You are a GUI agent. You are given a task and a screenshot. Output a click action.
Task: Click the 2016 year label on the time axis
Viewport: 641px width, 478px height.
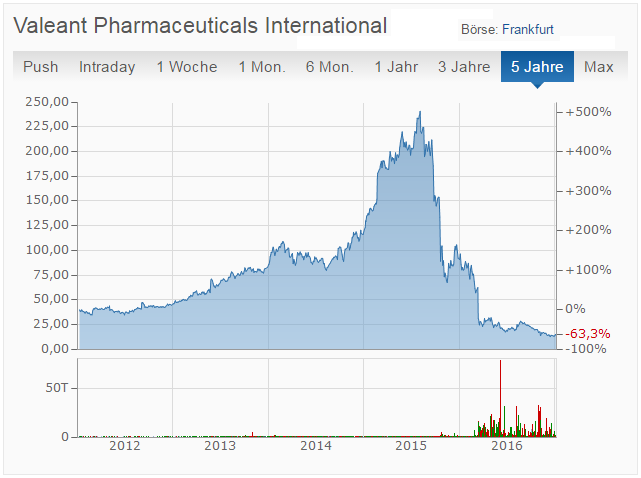click(x=507, y=447)
